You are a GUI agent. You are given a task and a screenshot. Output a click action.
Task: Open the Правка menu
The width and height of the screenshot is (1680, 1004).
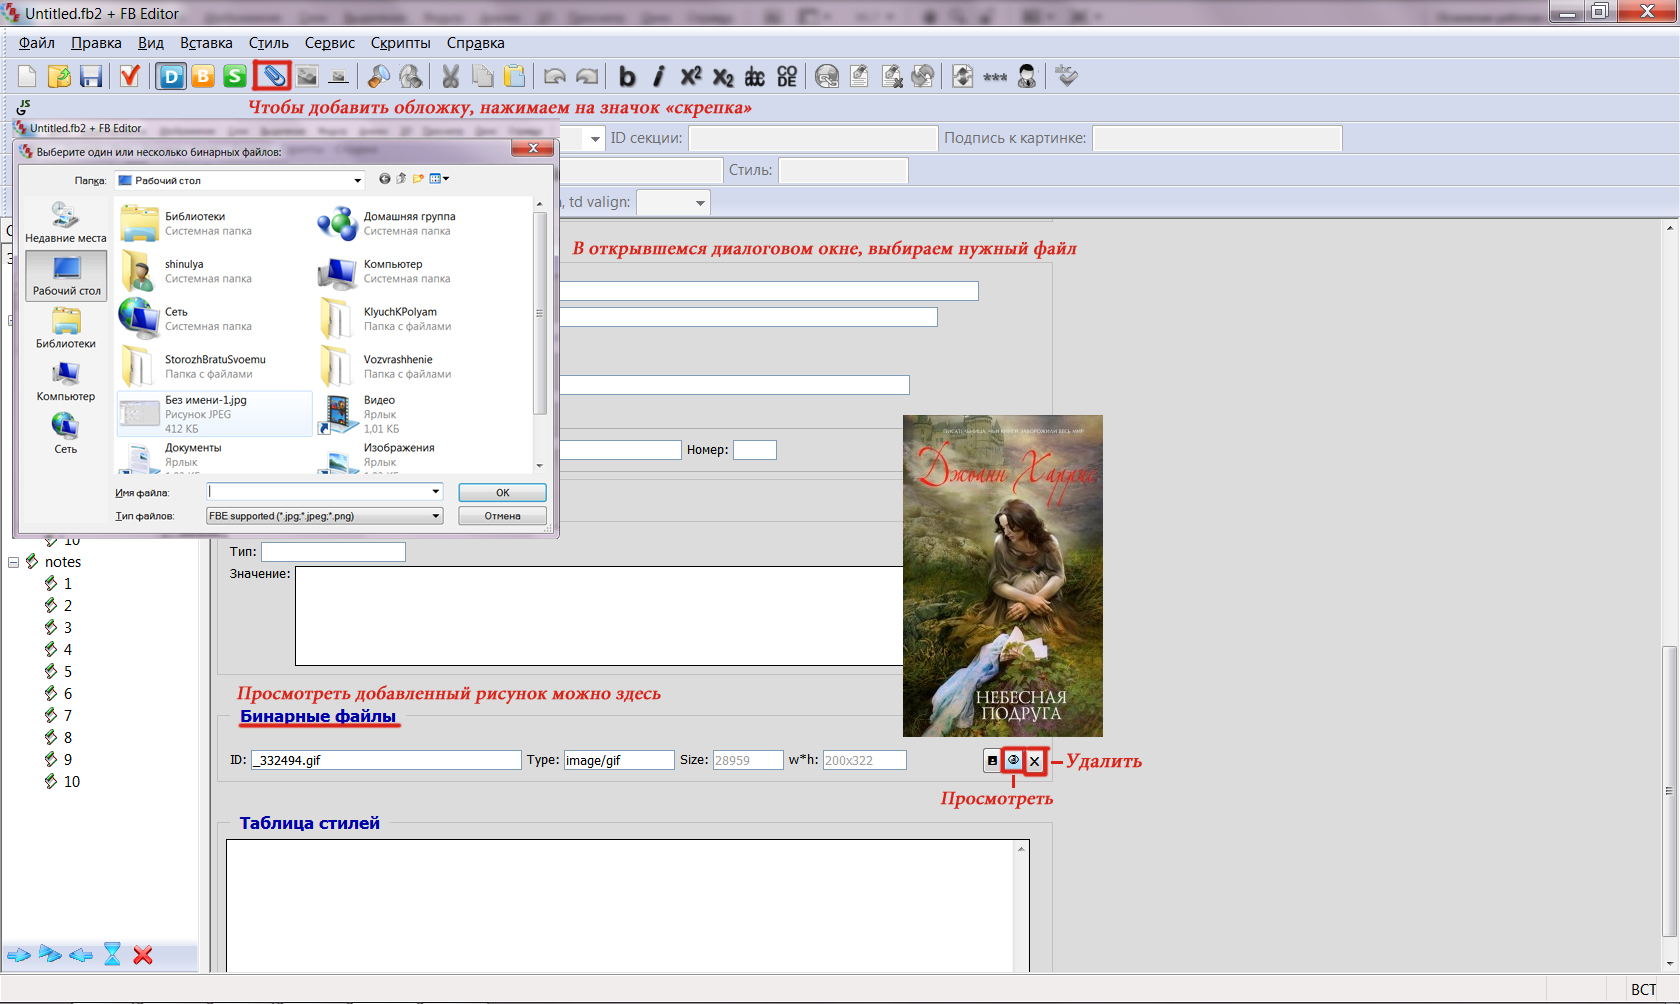click(96, 43)
